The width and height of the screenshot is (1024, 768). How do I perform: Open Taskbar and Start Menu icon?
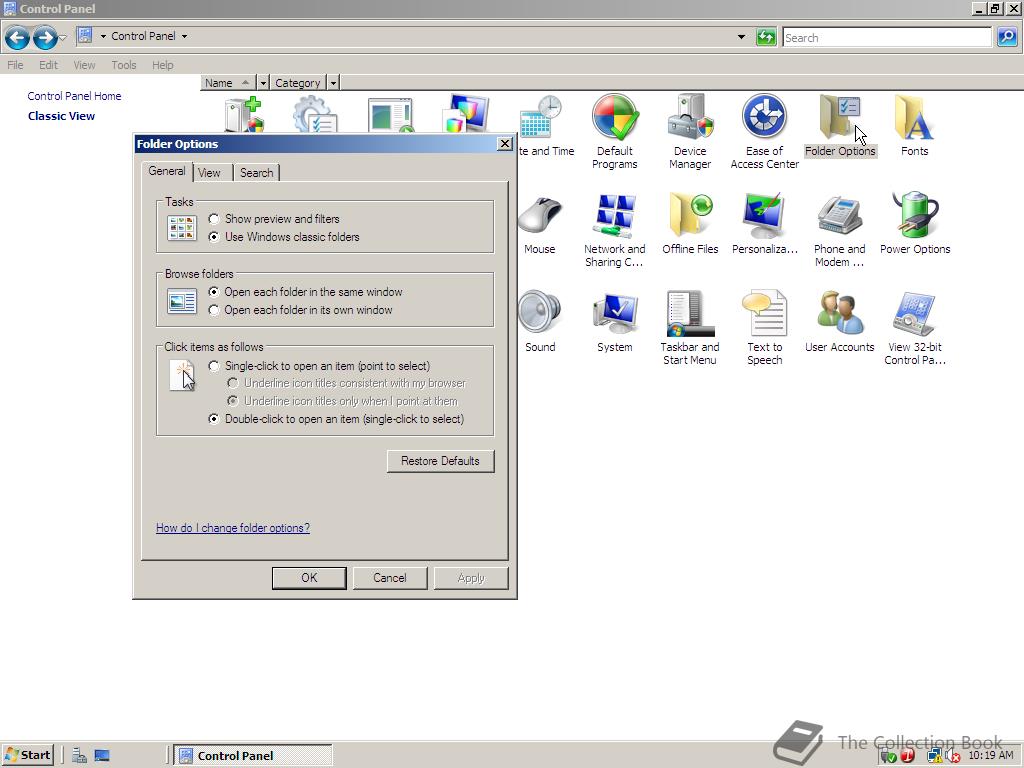690,328
